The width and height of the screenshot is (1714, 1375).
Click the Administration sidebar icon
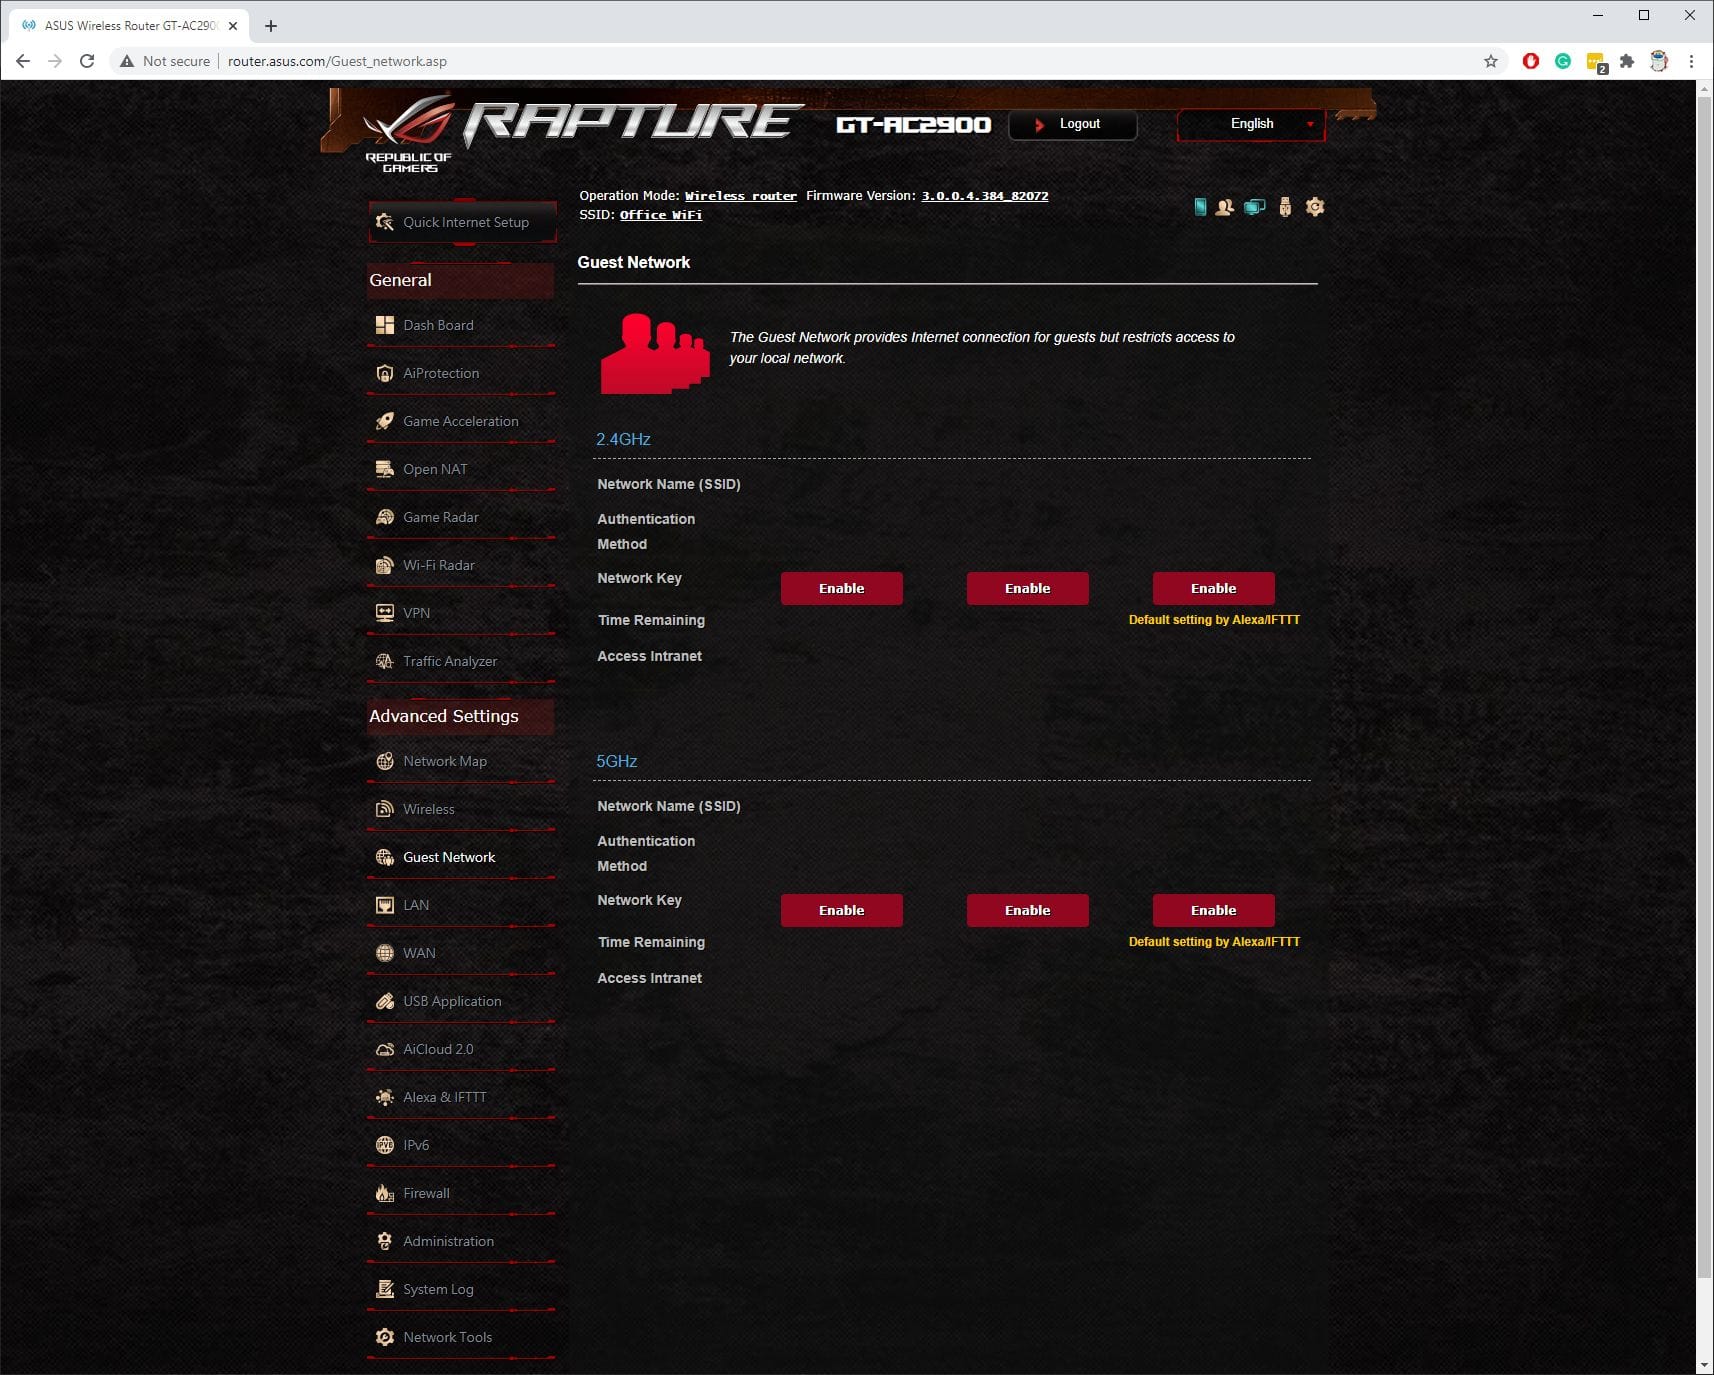(x=385, y=1241)
